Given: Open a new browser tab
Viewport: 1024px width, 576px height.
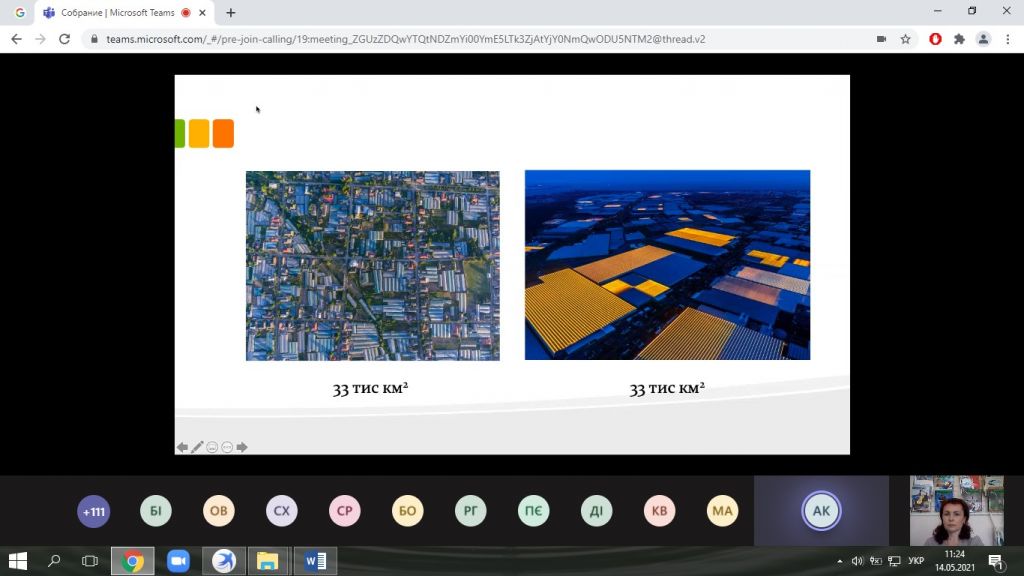Looking at the screenshot, I should click(231, 13).
